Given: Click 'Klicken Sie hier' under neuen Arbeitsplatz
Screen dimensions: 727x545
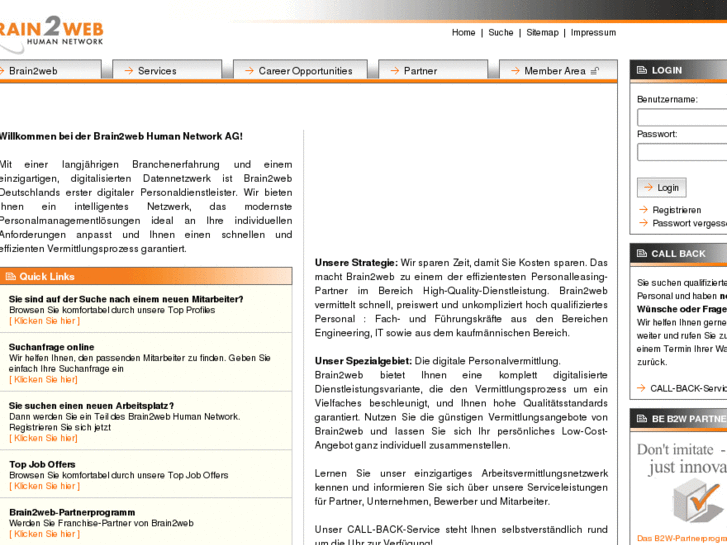Looking at the screenshot, I should coord(43,438).
